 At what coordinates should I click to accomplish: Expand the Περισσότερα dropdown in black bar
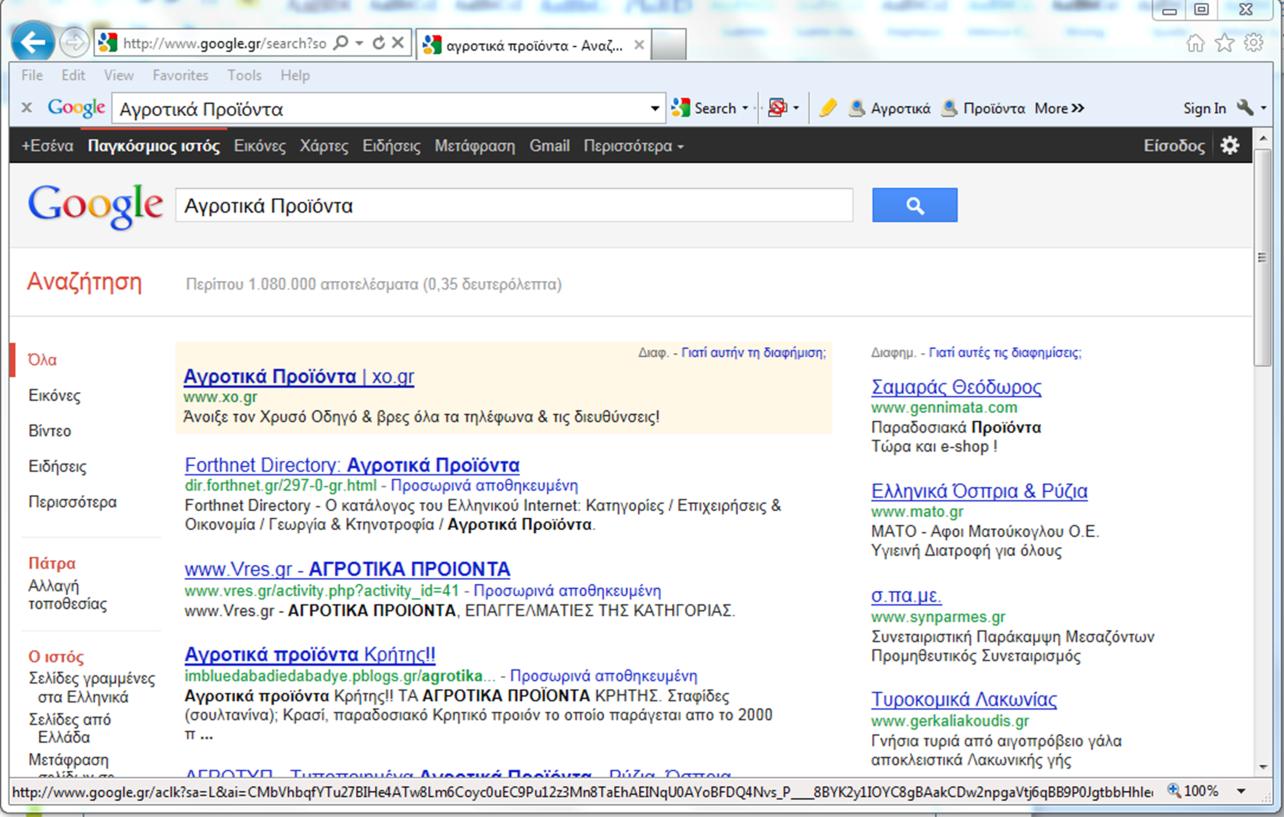(634, 146)
